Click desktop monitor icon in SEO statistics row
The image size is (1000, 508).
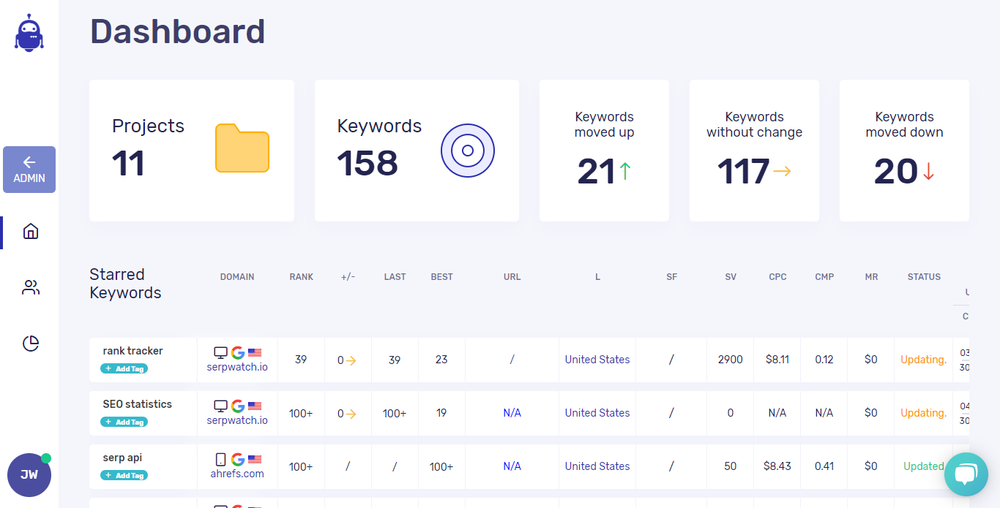coord(221,406)
